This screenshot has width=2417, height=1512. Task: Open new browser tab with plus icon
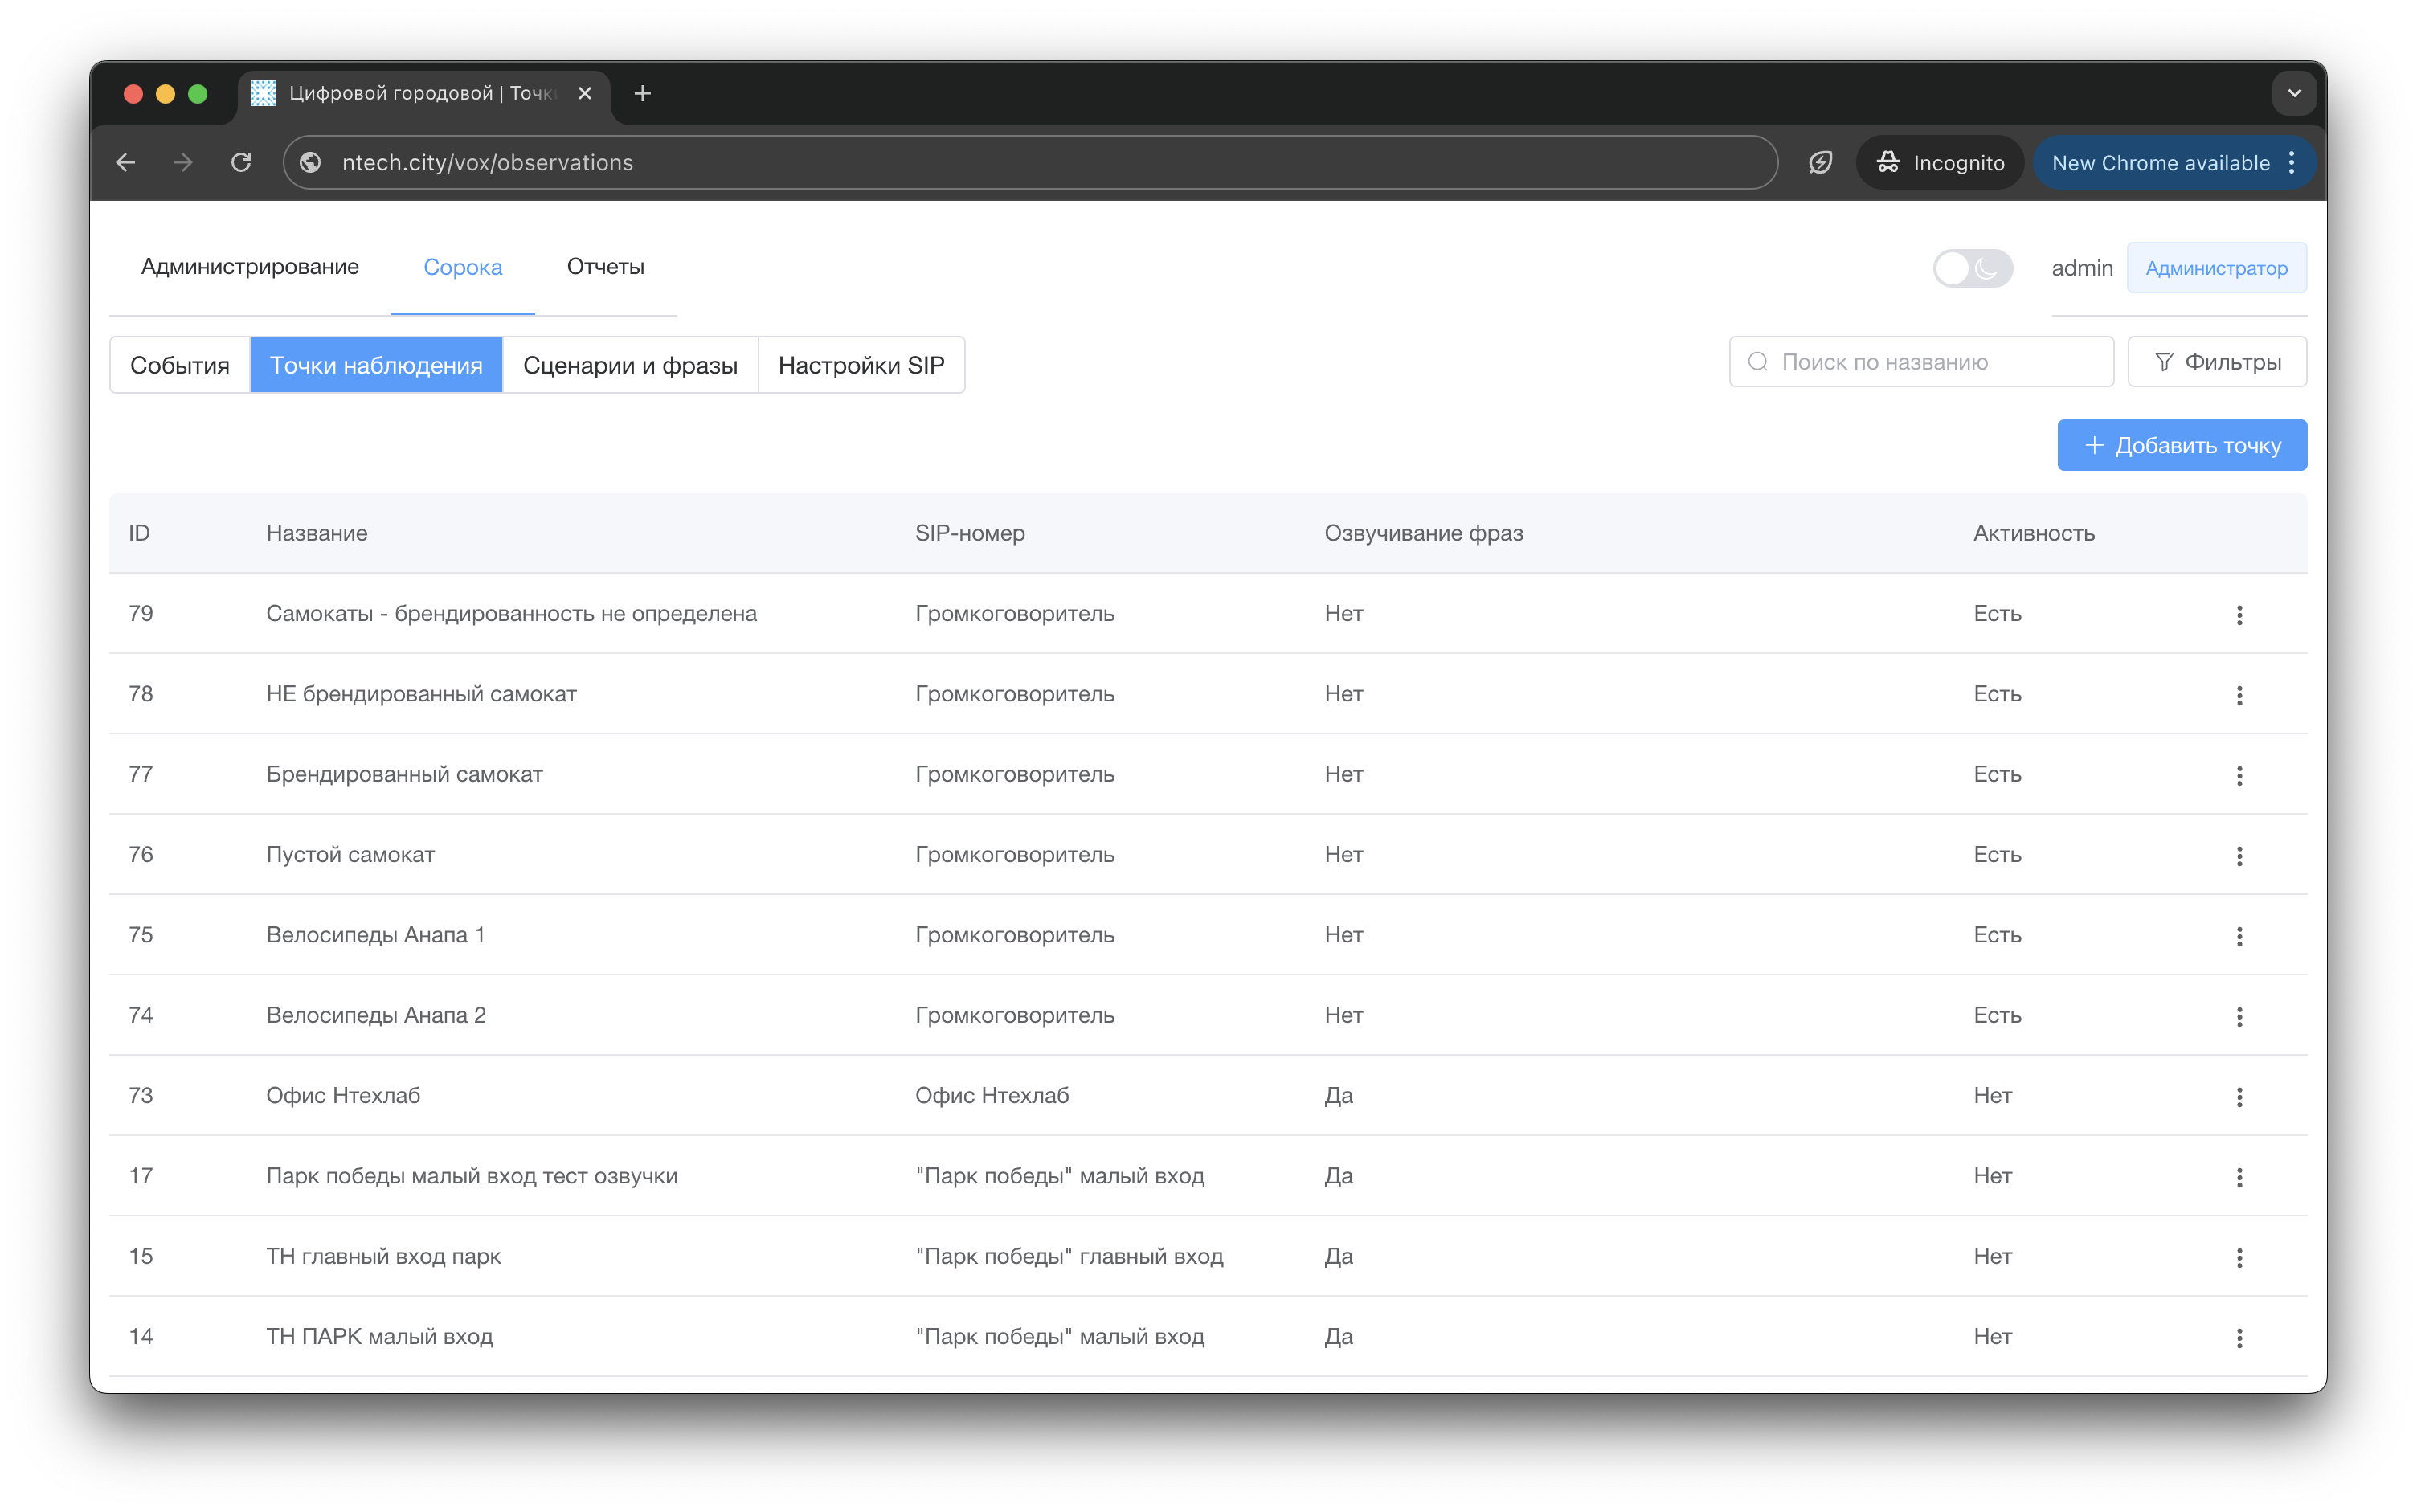click(x=642, y=93)
